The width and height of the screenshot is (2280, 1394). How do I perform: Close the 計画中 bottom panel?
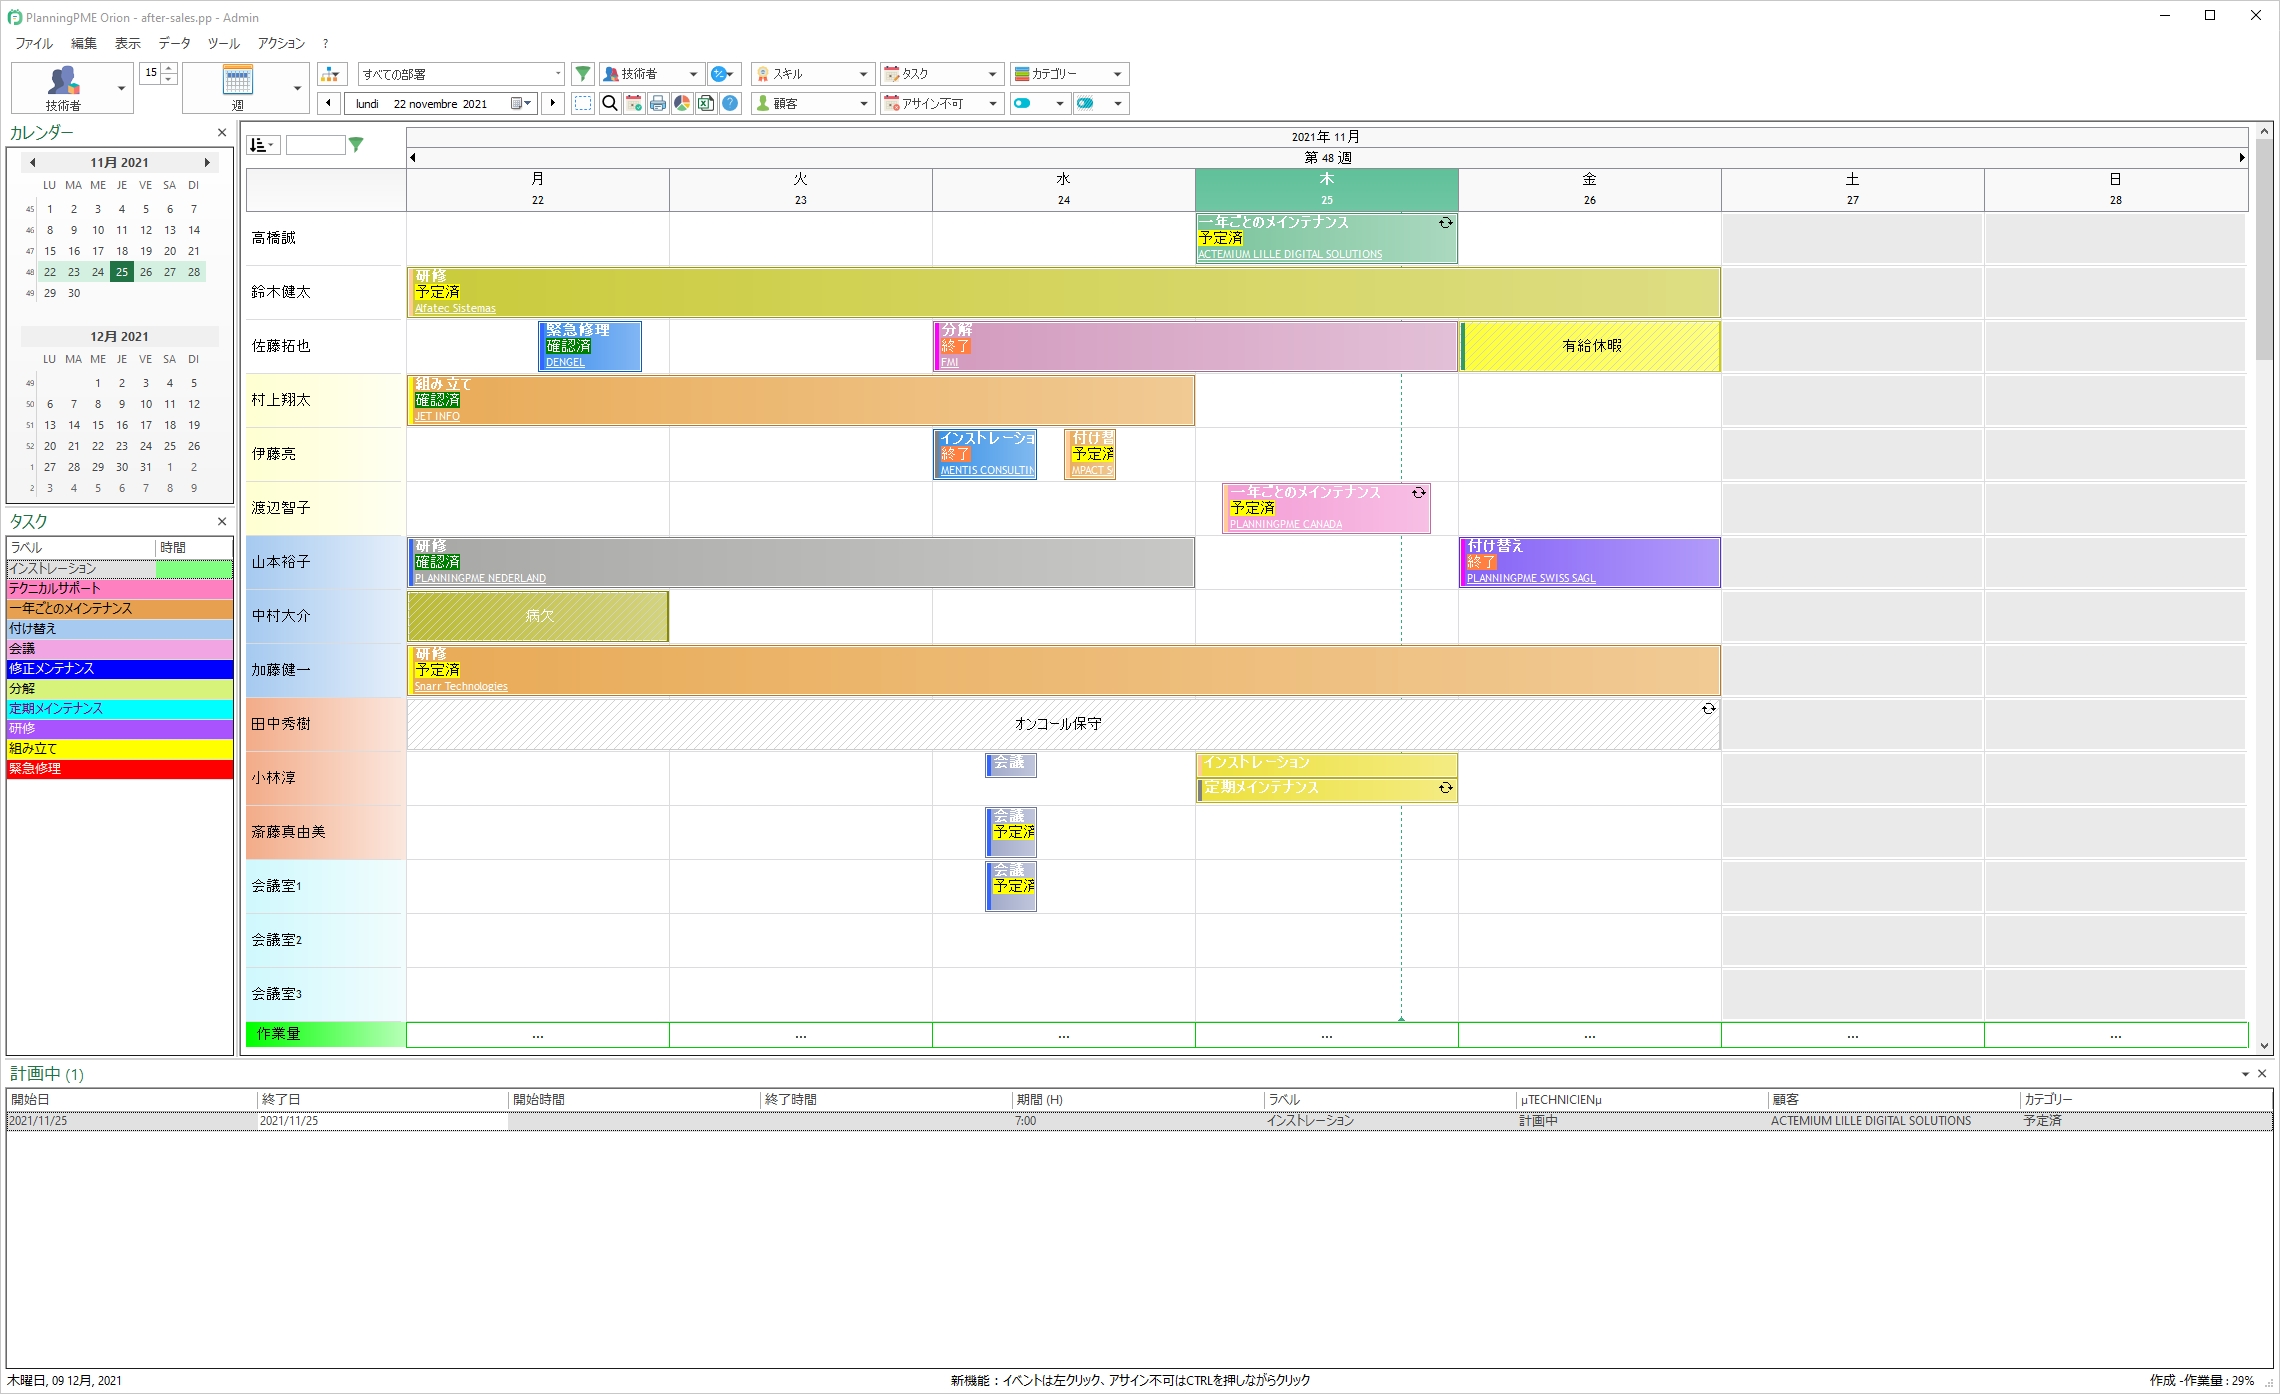2262,1073
